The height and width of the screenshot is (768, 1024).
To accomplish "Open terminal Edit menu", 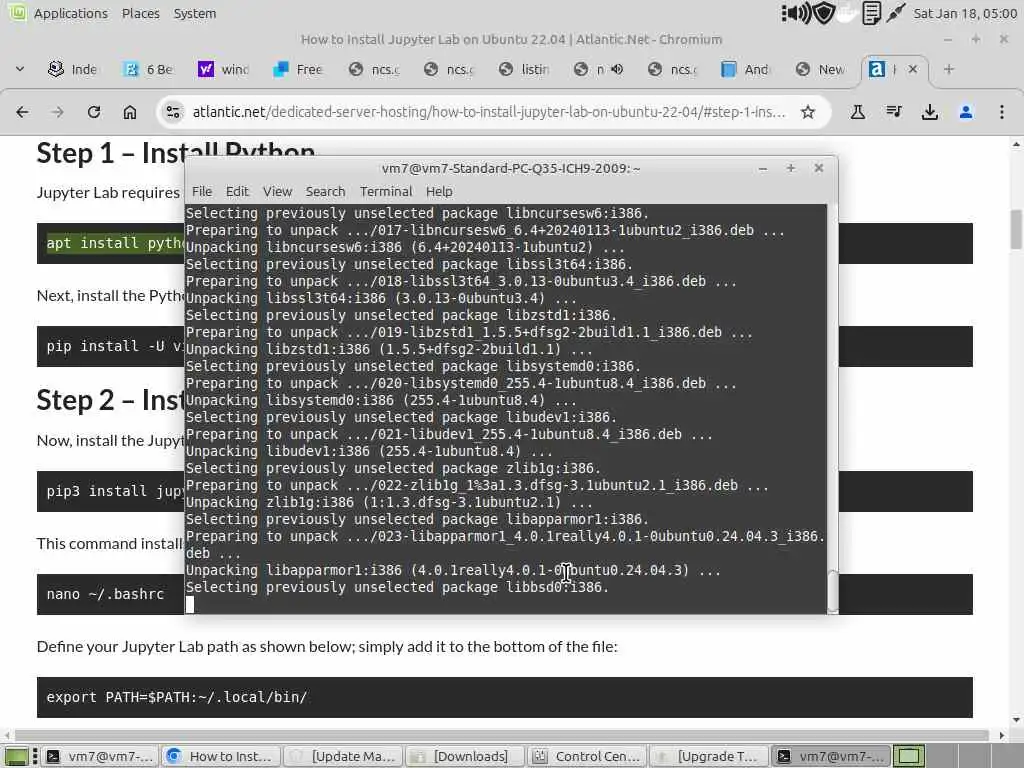I will click(237, 191).
